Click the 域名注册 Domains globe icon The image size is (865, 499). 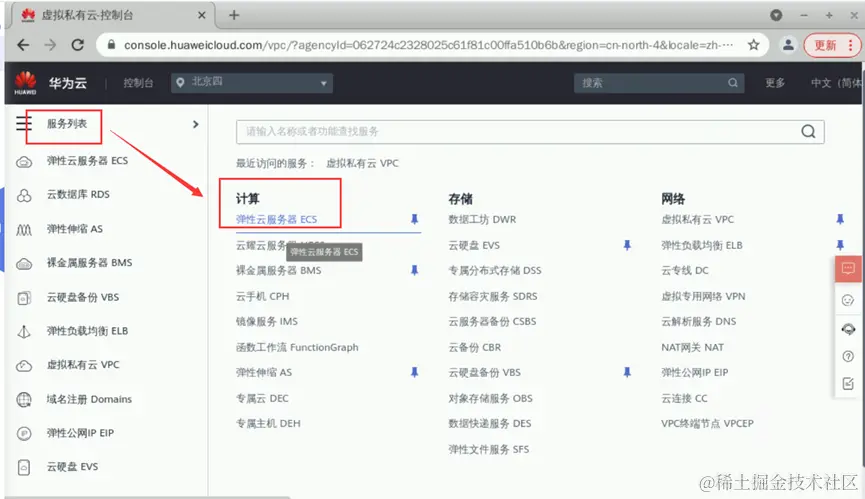point(24,399)
